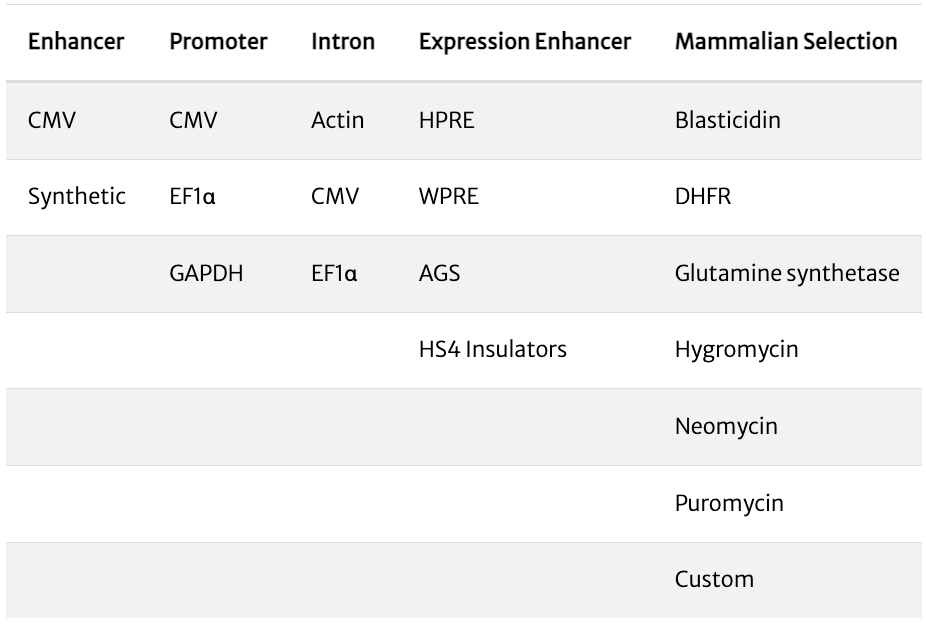The height and width of the screenshot is (628, 926).
Task: Click the Expression Enhancer column header
Action: point(525,42)
